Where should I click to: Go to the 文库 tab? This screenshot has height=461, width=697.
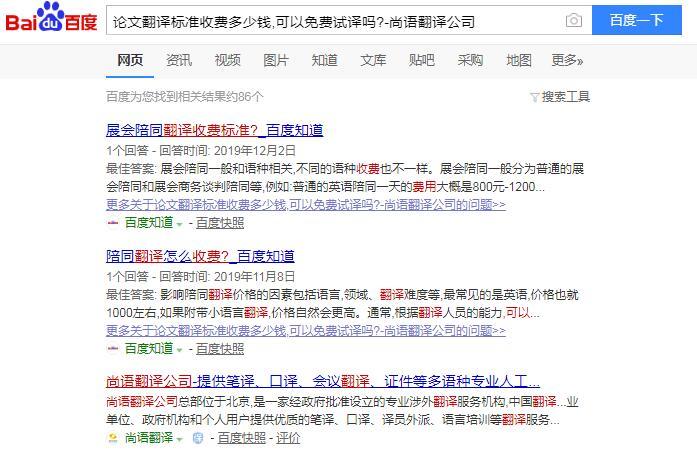tap(373, 60)
